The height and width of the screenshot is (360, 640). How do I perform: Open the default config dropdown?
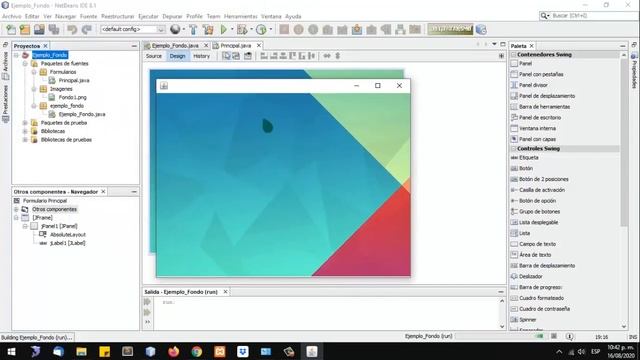[133, 29]
